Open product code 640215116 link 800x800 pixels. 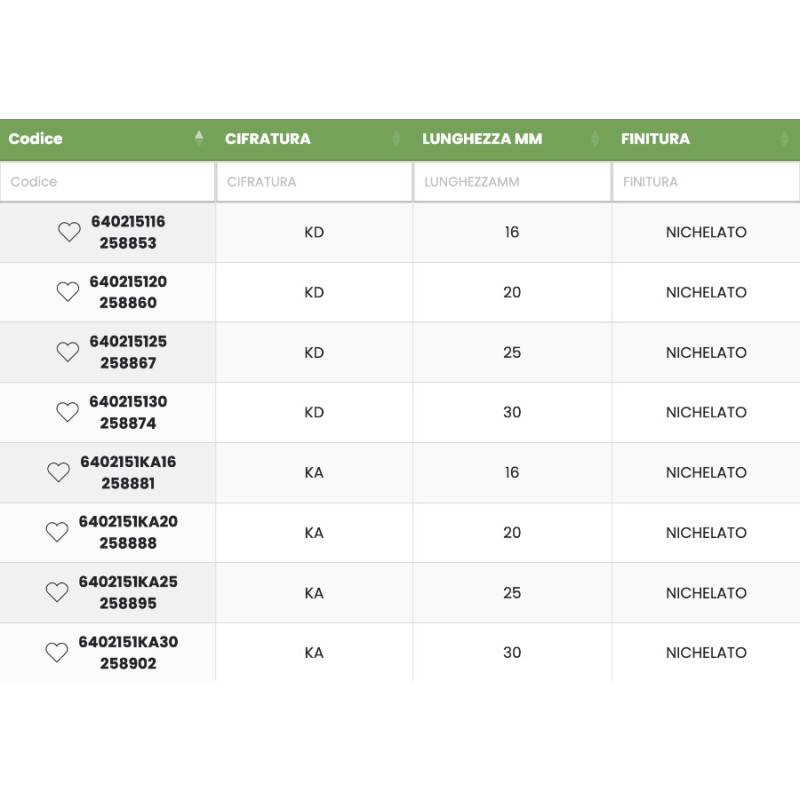(x=128, y=222)
